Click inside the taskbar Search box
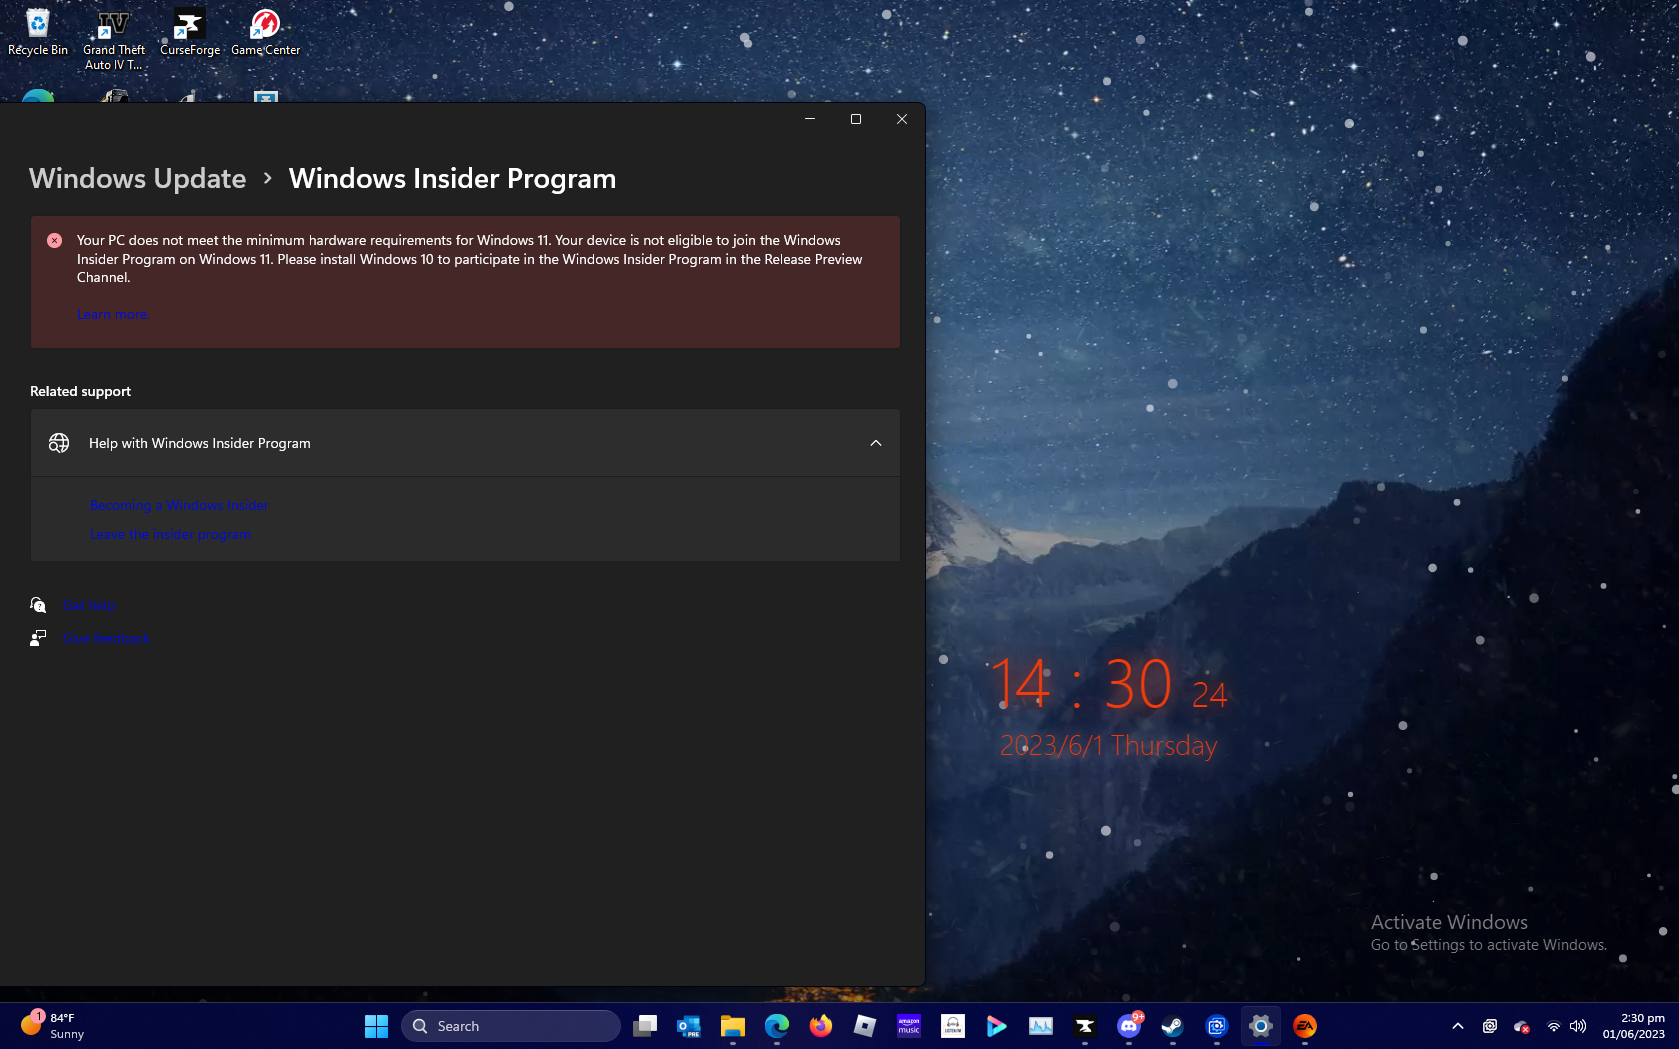1679x1049 pixels. (510, 1025)
